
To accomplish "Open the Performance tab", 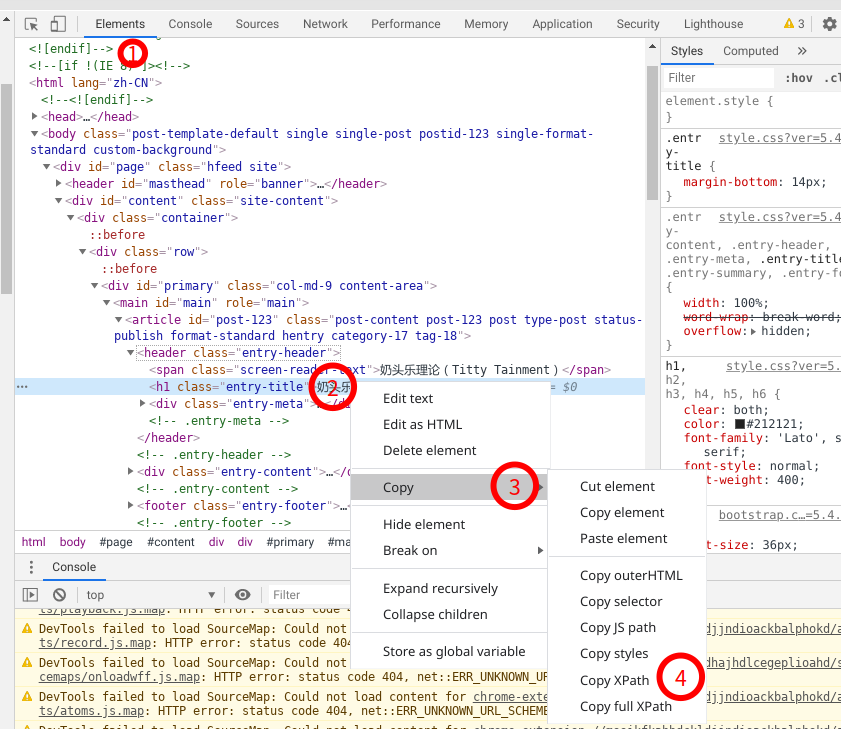I will click(405, 24).
